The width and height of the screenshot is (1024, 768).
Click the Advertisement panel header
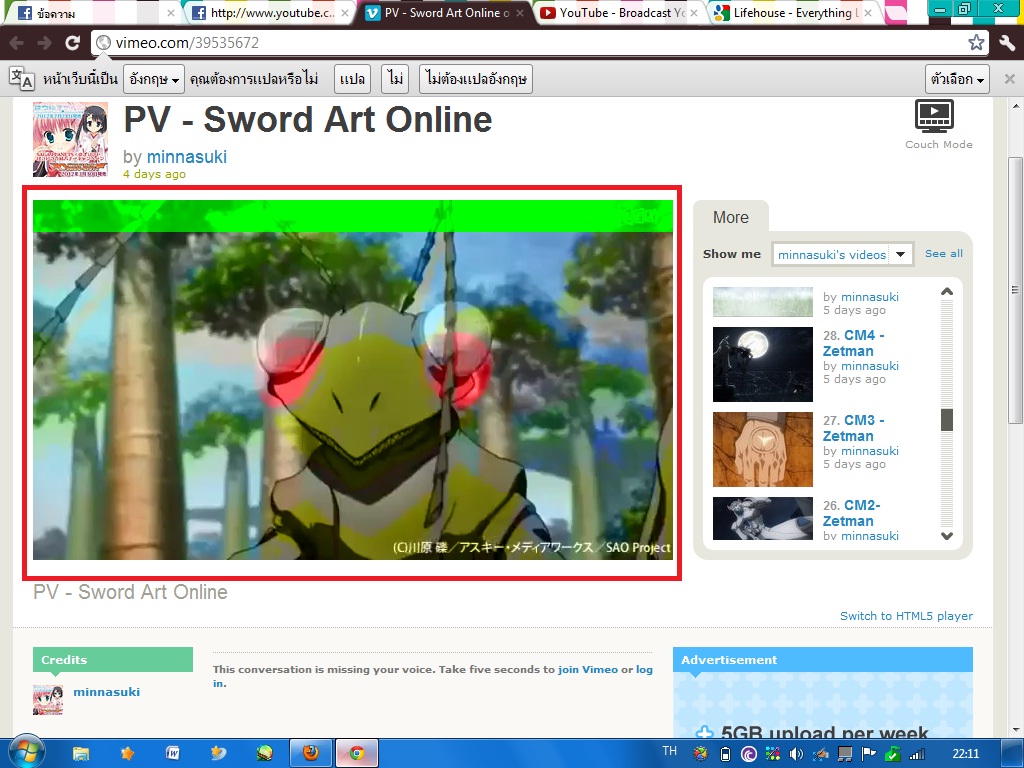(x=823, y=660)
